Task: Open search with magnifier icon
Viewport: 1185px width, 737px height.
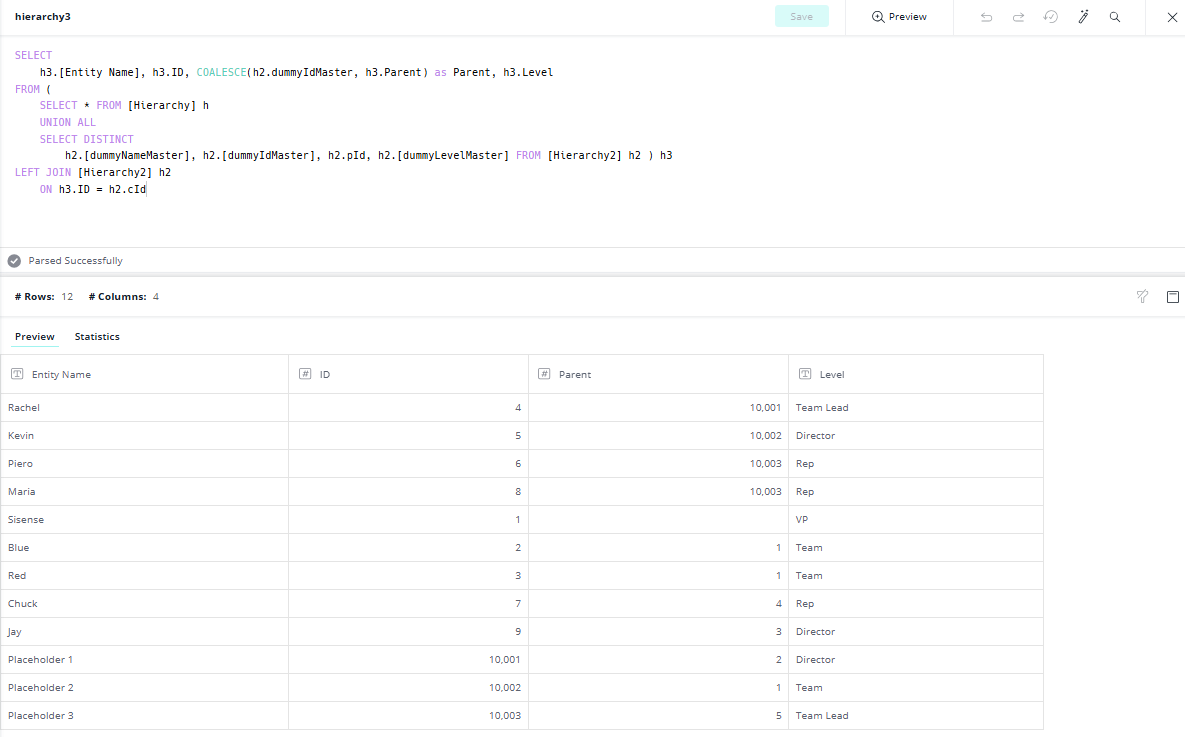Action: (x=1114, y=17)
